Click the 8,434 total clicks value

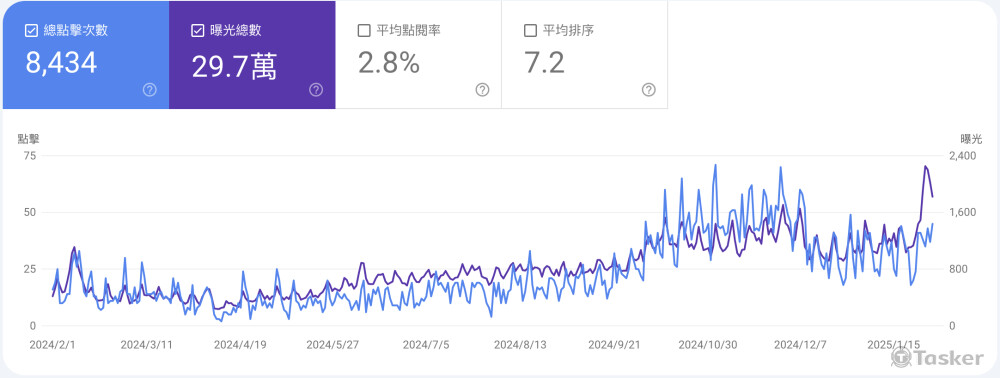pos(61,63)
